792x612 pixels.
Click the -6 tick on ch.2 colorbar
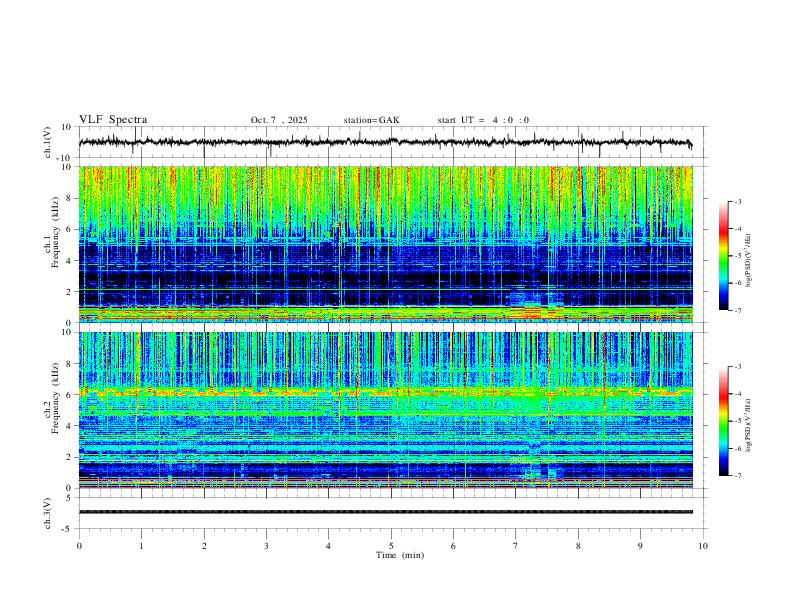coord(738,448)
